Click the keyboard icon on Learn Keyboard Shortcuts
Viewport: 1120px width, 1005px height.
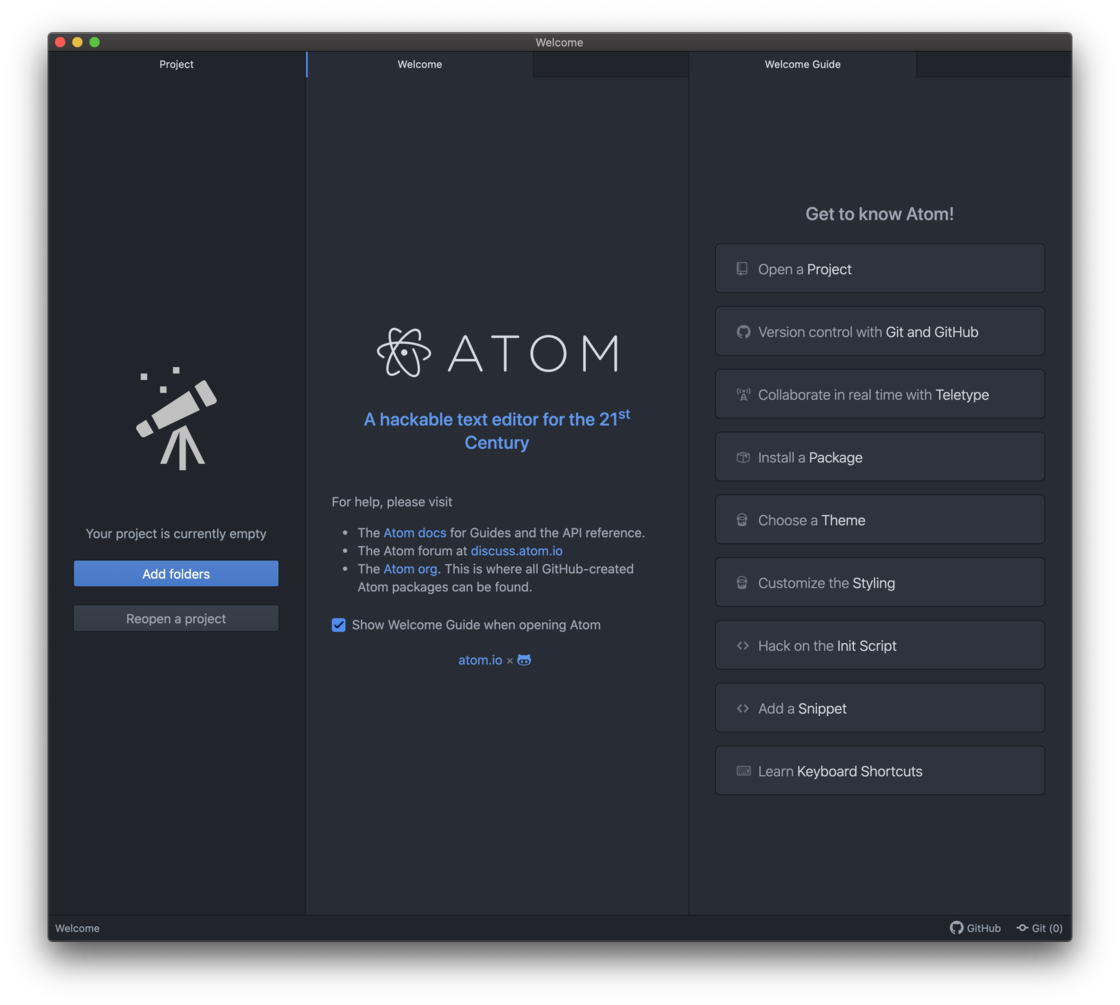742,770
